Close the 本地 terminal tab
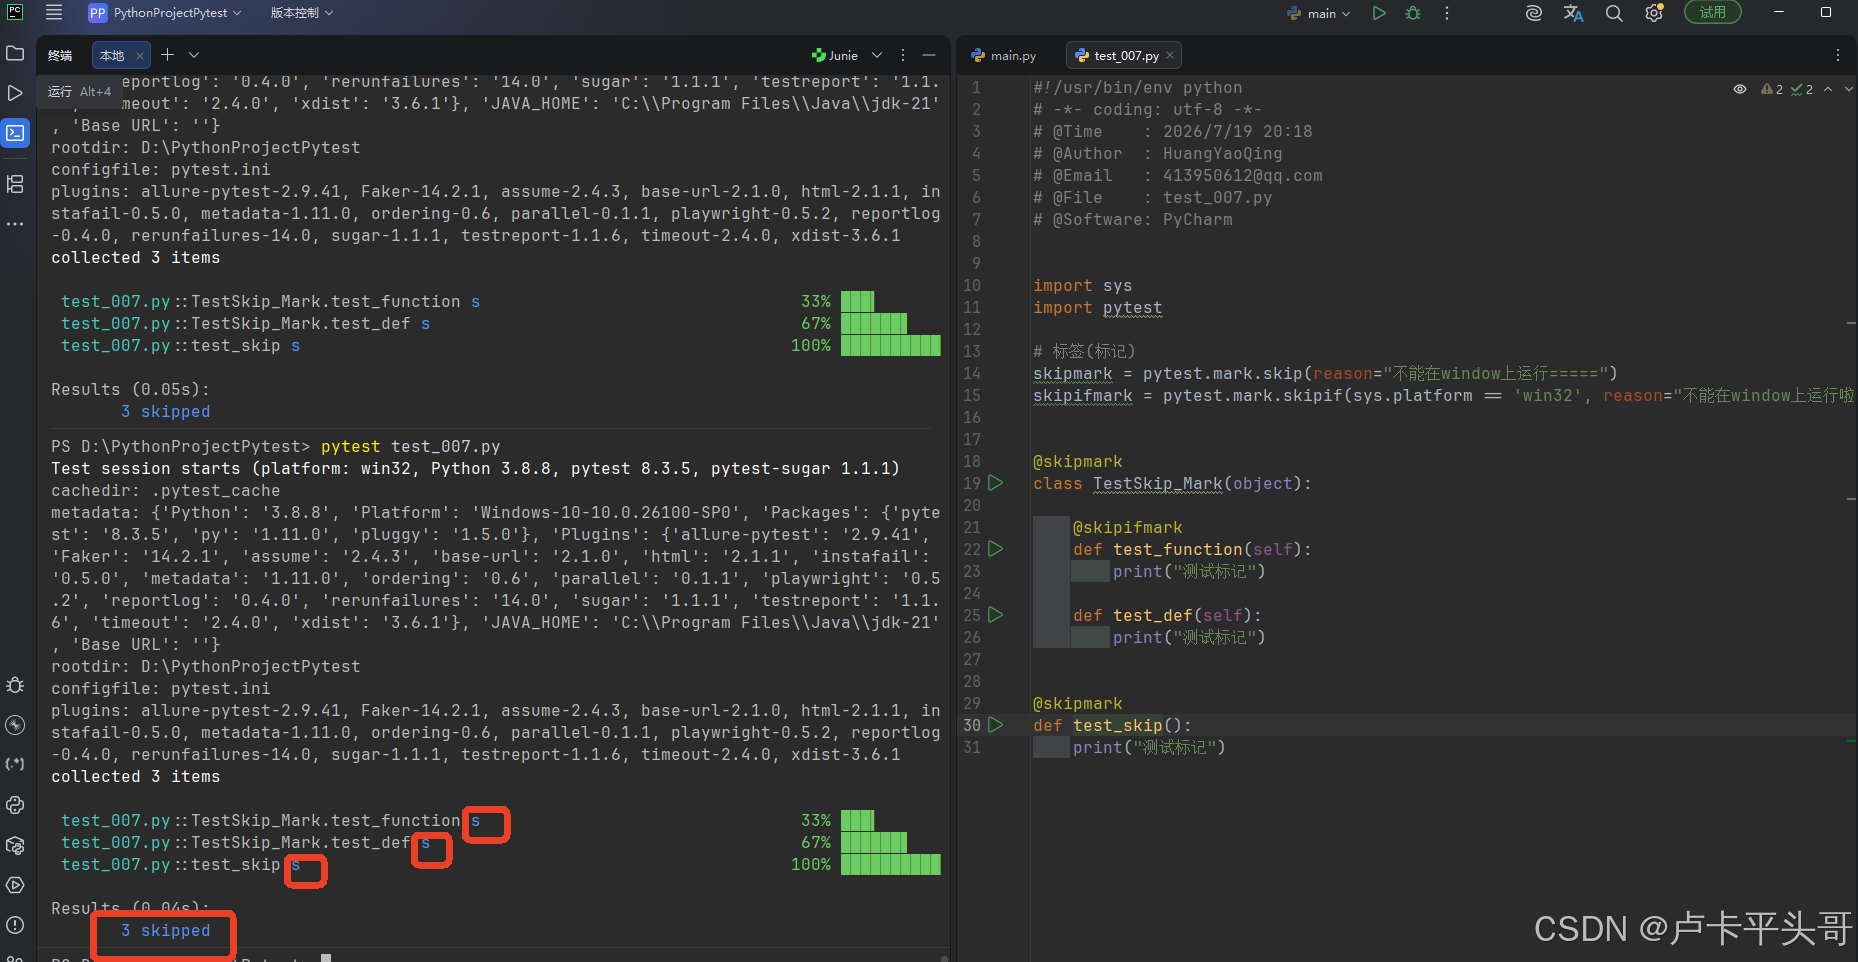 [x=140, y=55]
